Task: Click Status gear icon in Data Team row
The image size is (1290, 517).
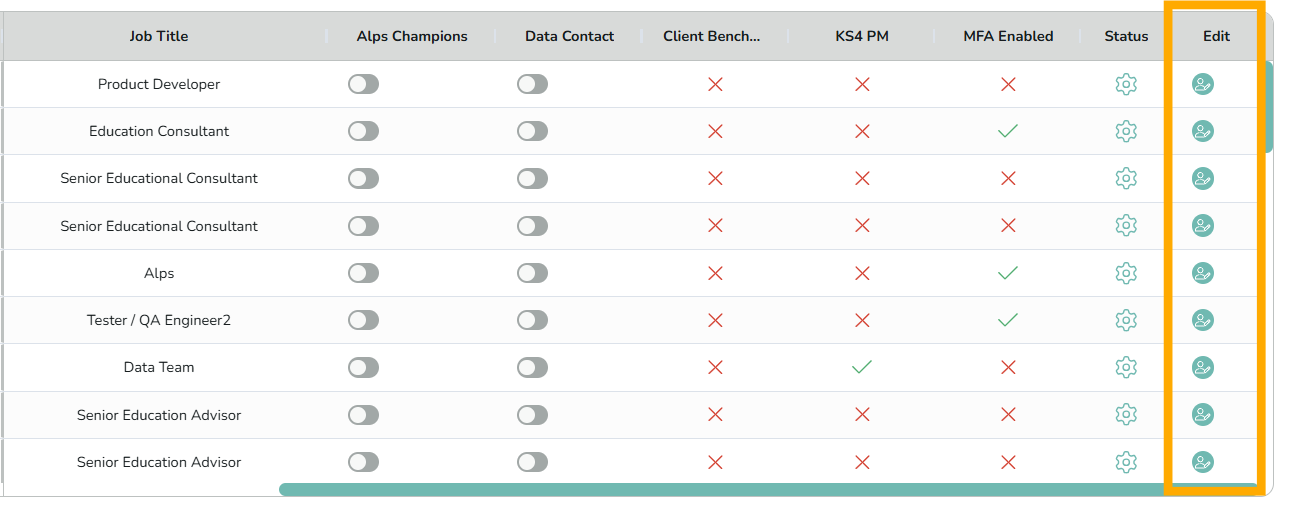Action: (1126, 367)
